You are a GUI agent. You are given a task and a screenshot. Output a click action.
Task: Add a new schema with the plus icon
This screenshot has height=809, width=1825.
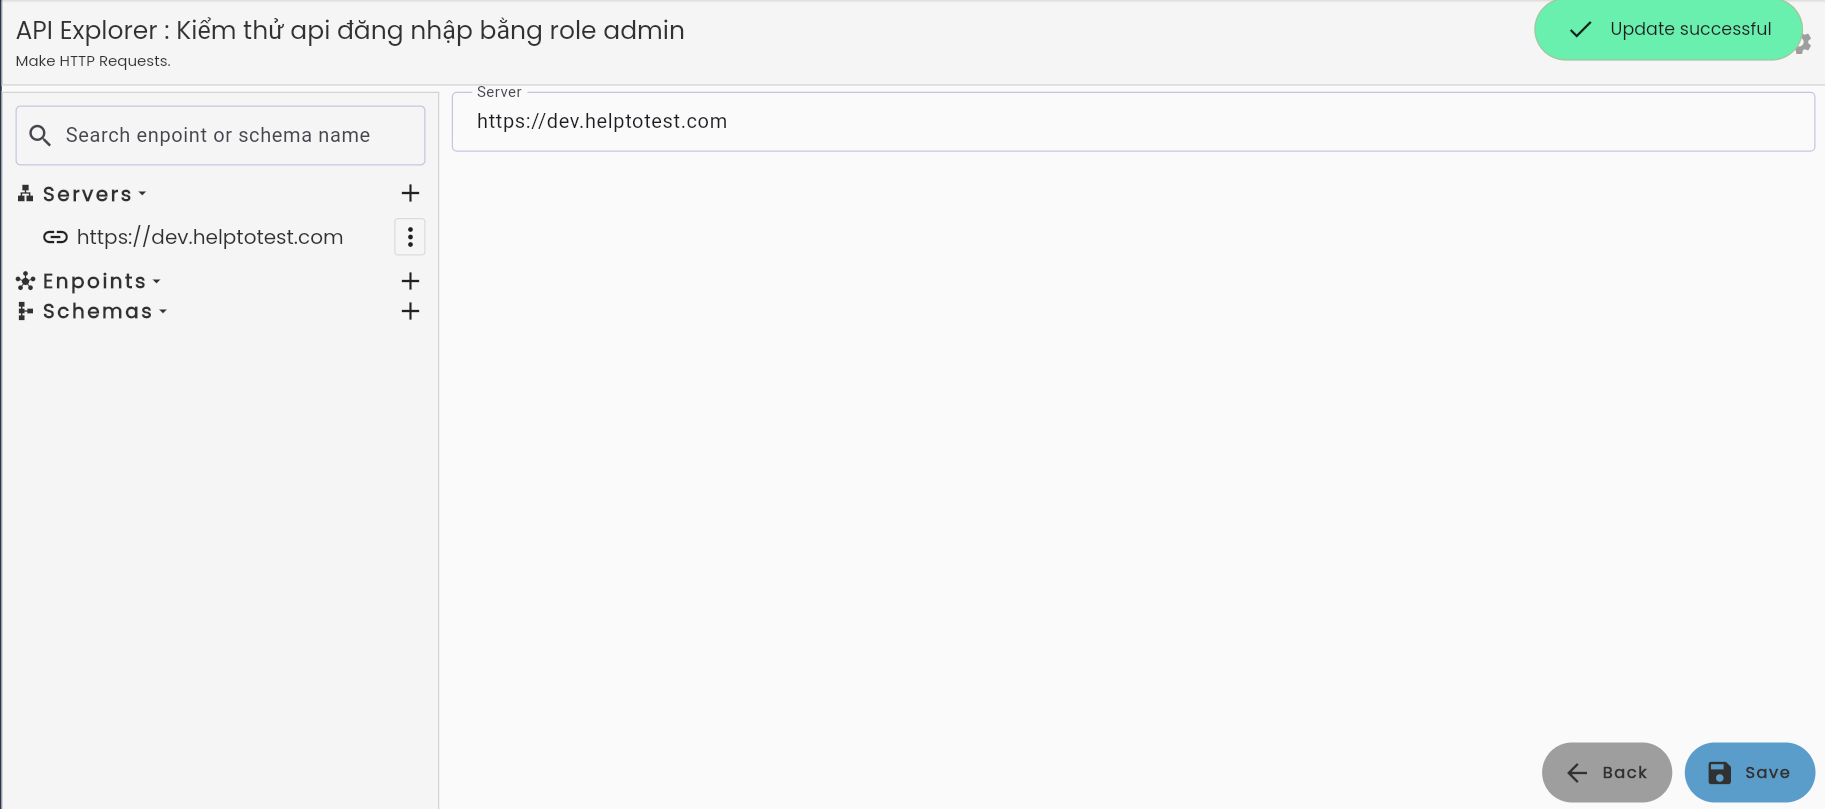coord(410,311)
